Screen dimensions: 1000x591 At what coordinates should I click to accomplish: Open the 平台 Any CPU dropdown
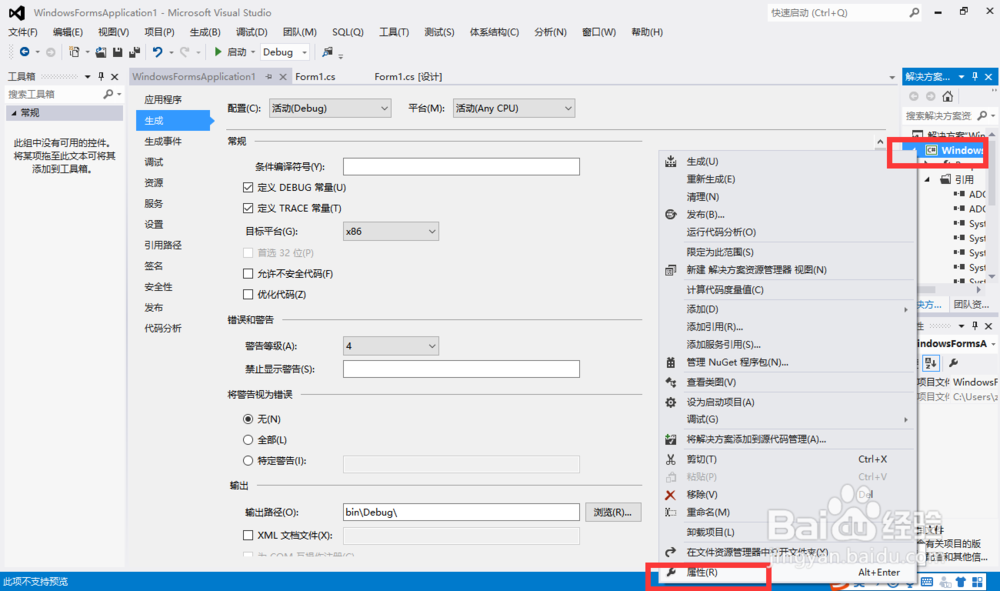(514, 108)
